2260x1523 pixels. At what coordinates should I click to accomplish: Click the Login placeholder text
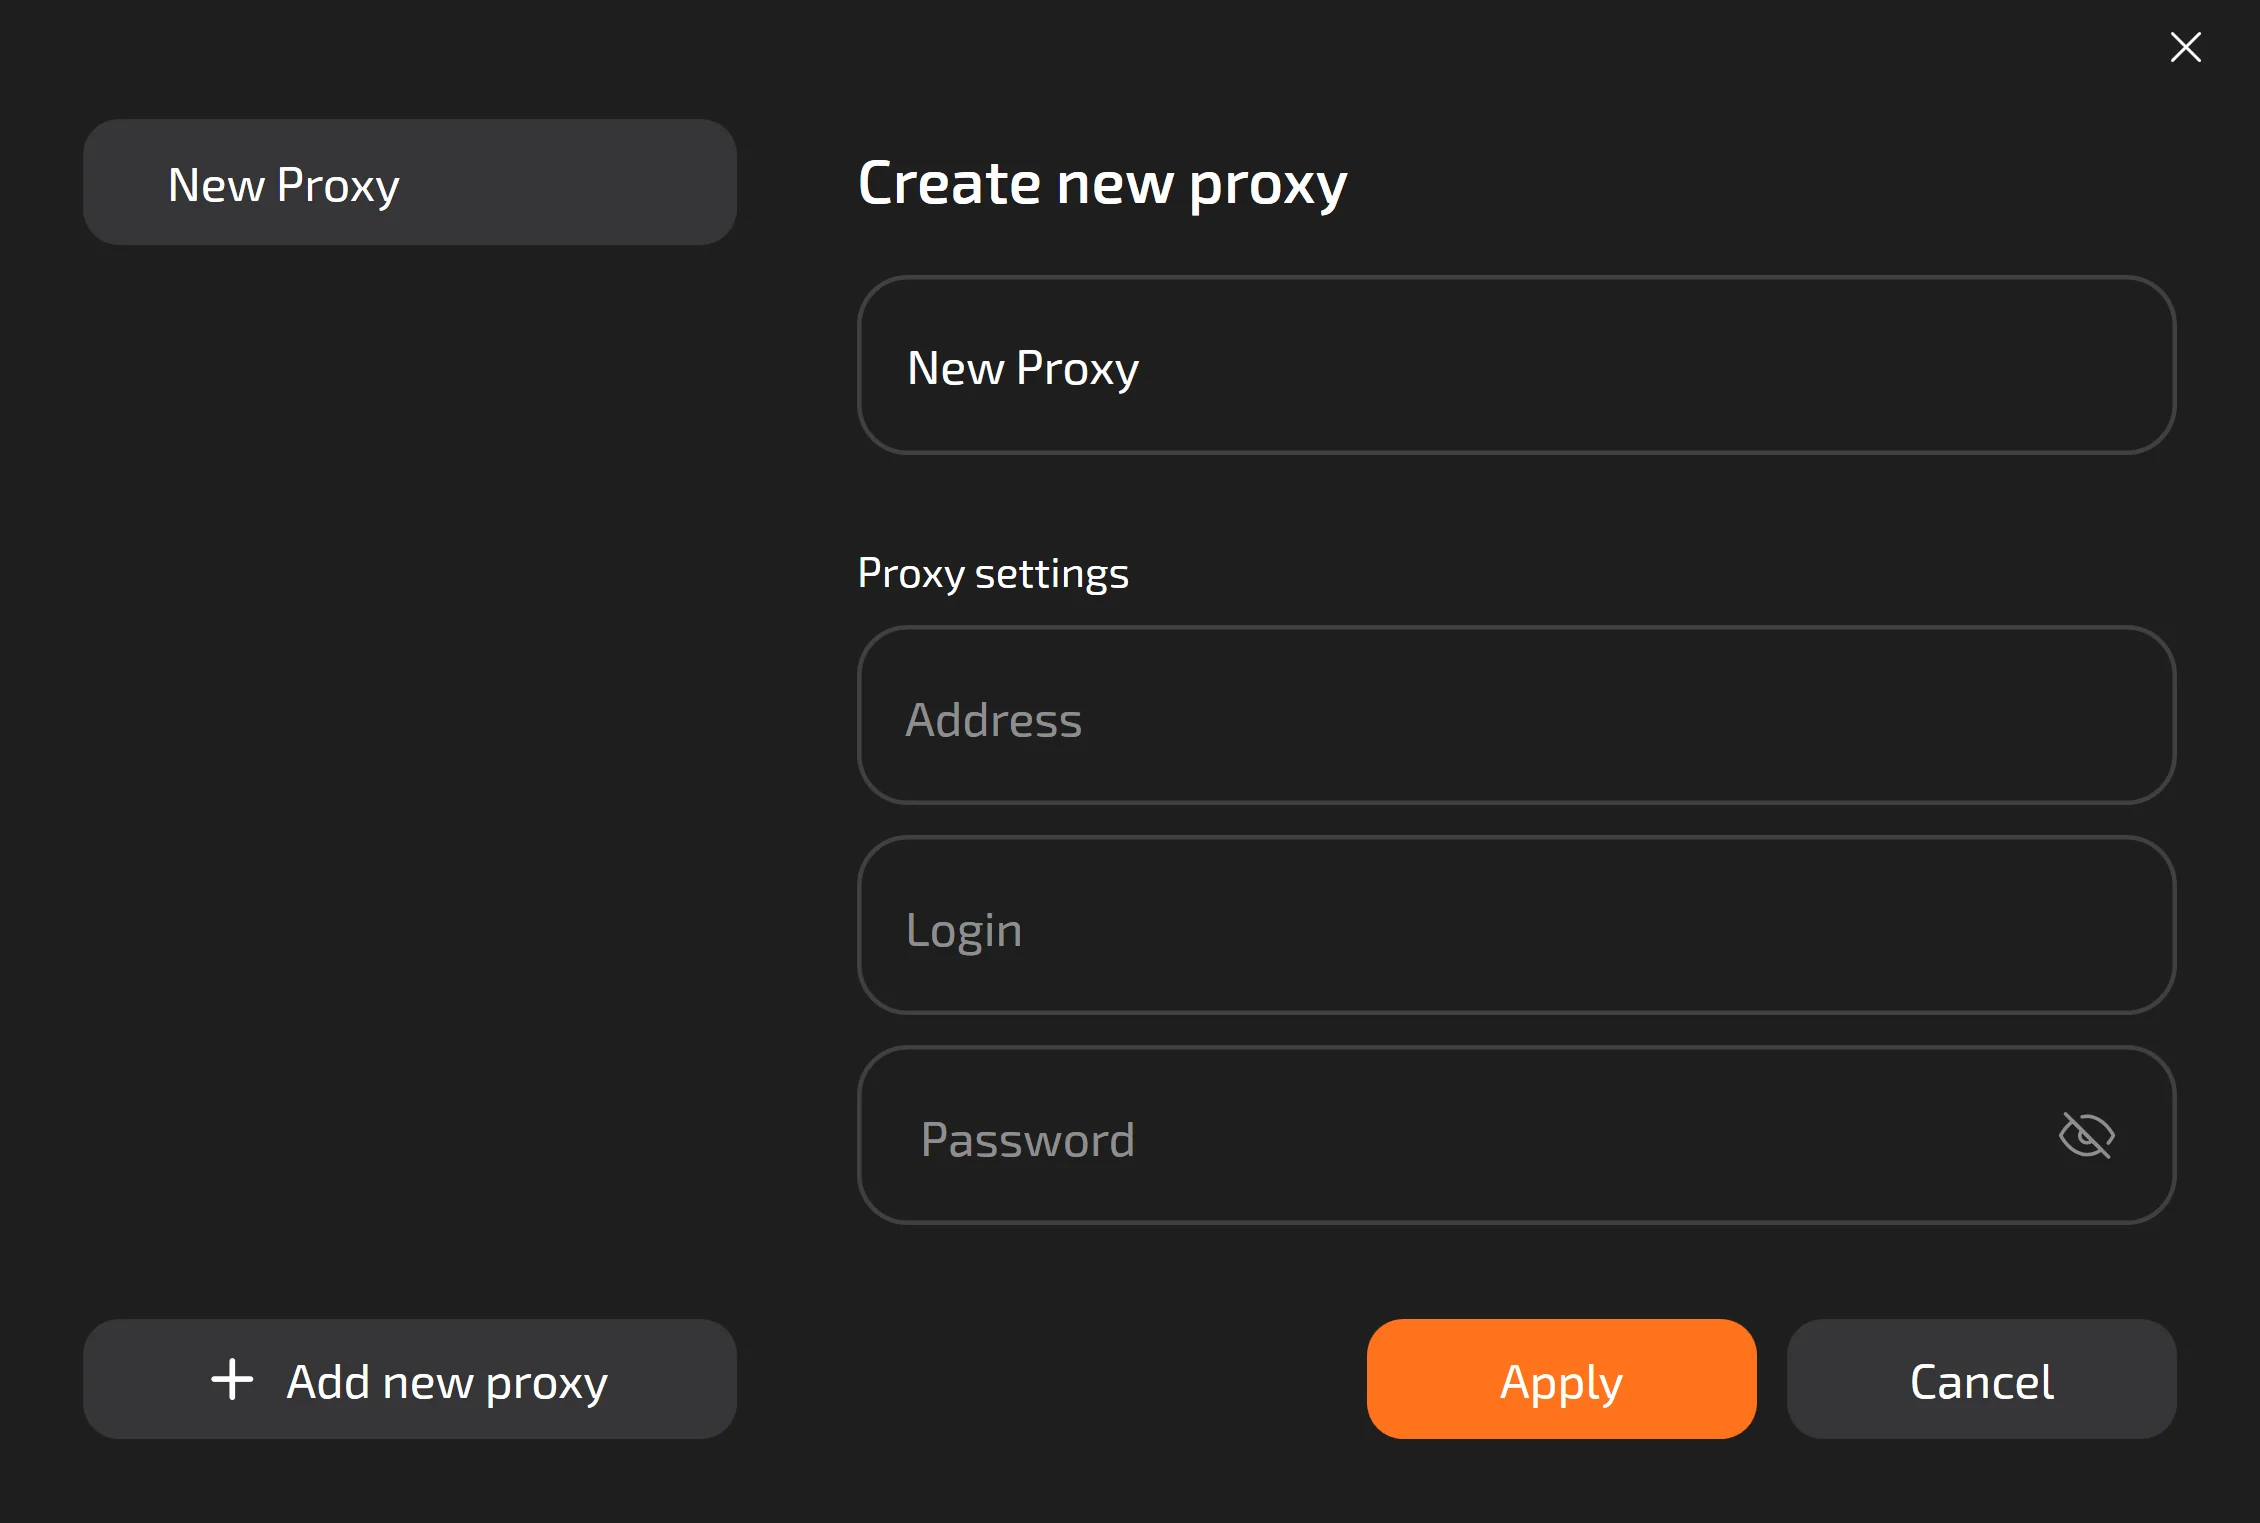click(x=964, y=930)
